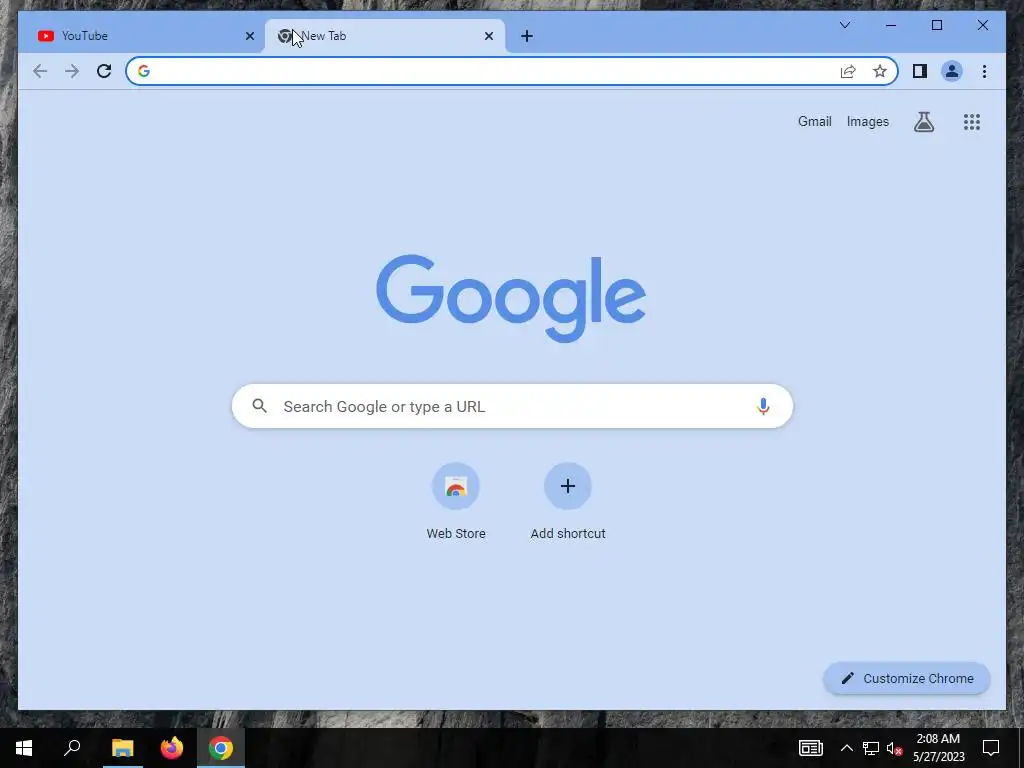The height and width of the screenshot is (768, 1024).
Task: Close the New Tab tab
Action: [x=488, y=36]
